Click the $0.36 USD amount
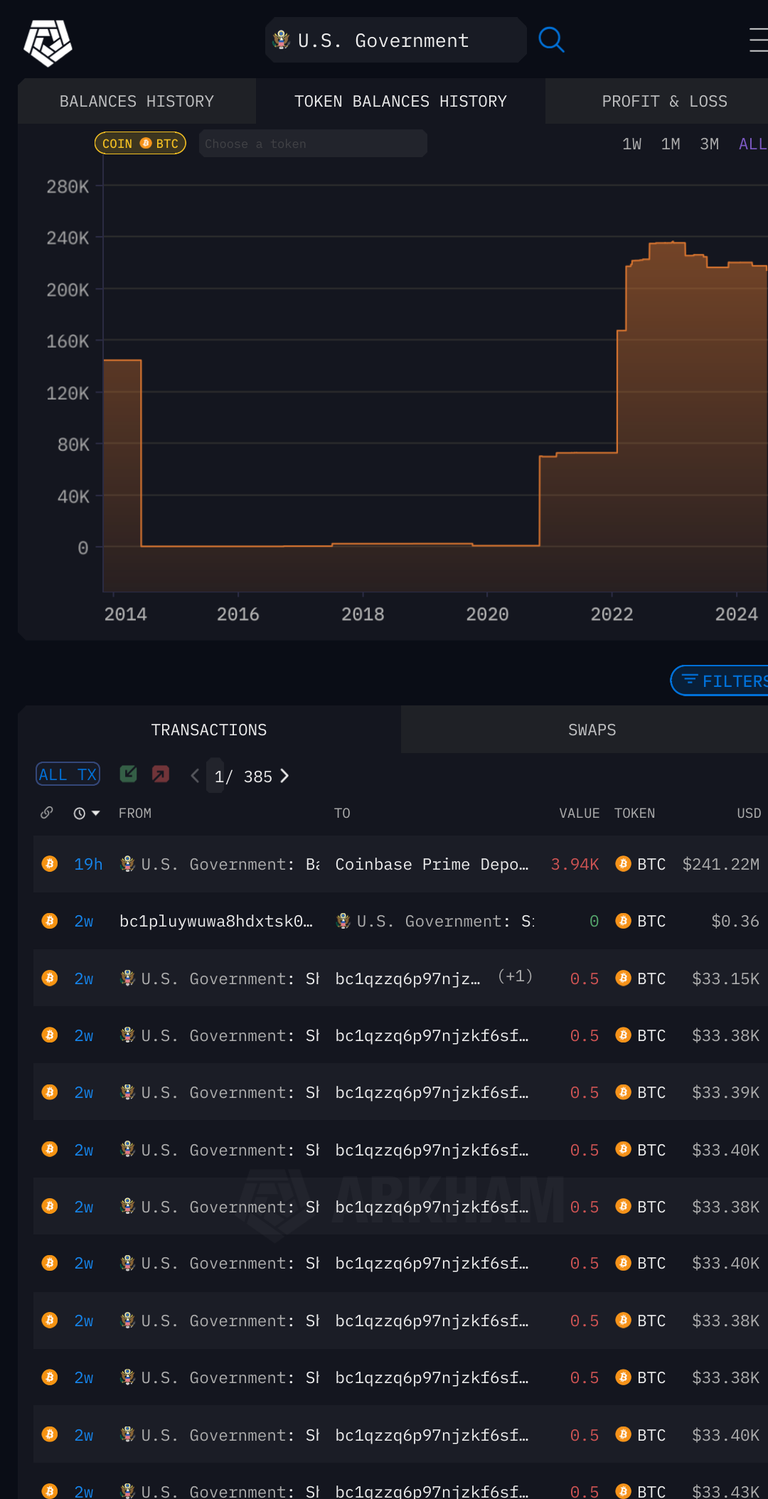 tap(735, 921)
